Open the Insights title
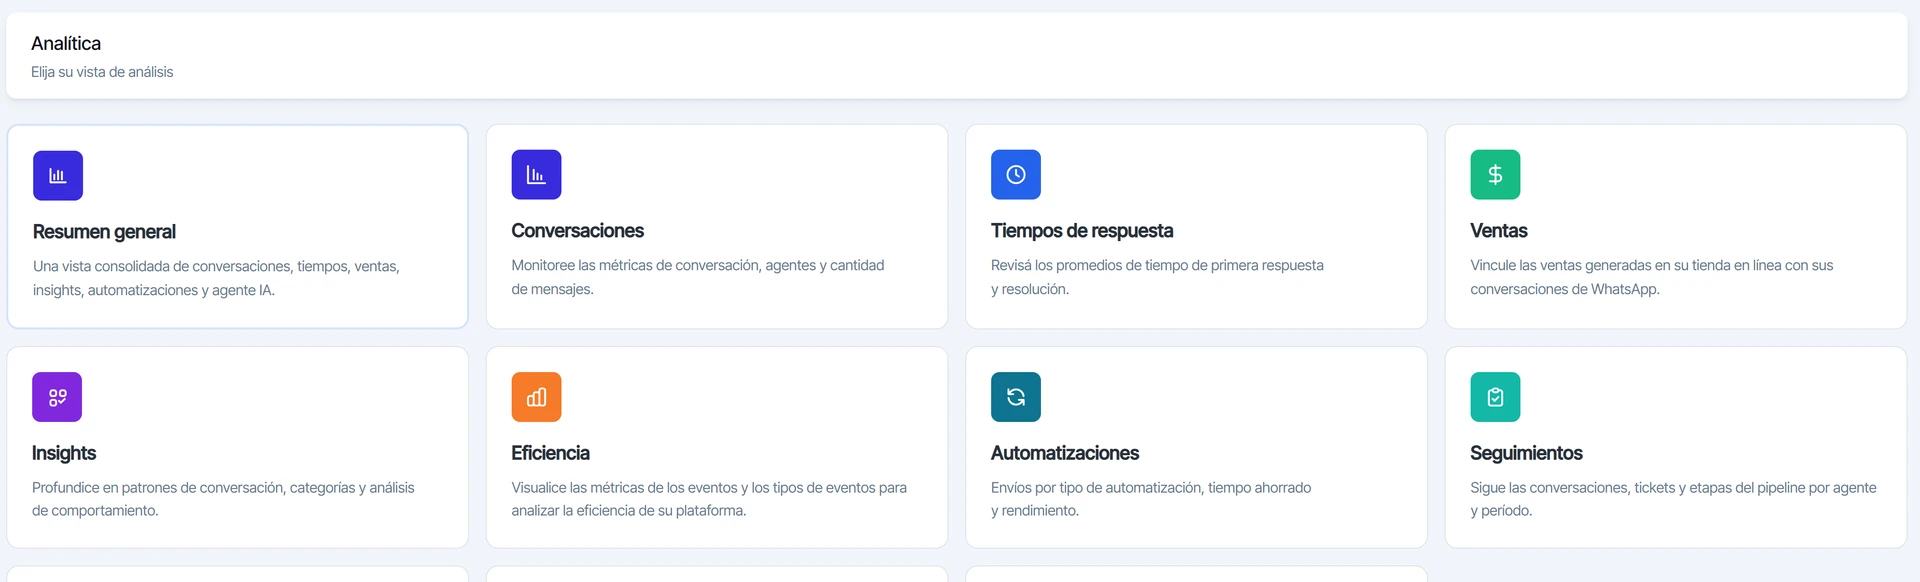 click(x=64, y=453)
